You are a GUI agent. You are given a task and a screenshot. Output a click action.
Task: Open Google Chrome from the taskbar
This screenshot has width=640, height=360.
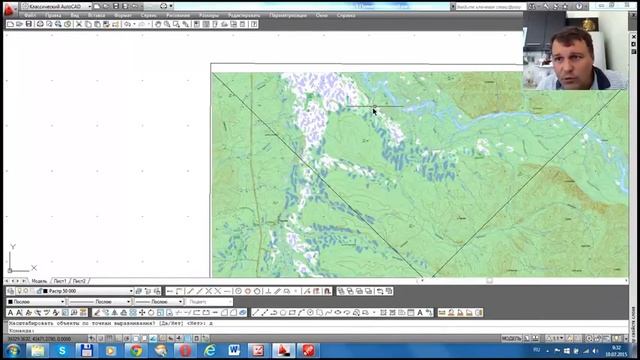click(136, 351)
